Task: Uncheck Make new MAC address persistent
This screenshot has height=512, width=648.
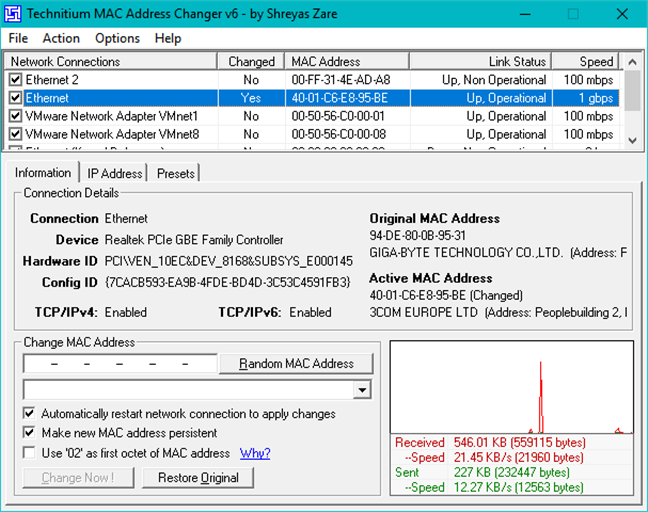Action: [29, 433]
